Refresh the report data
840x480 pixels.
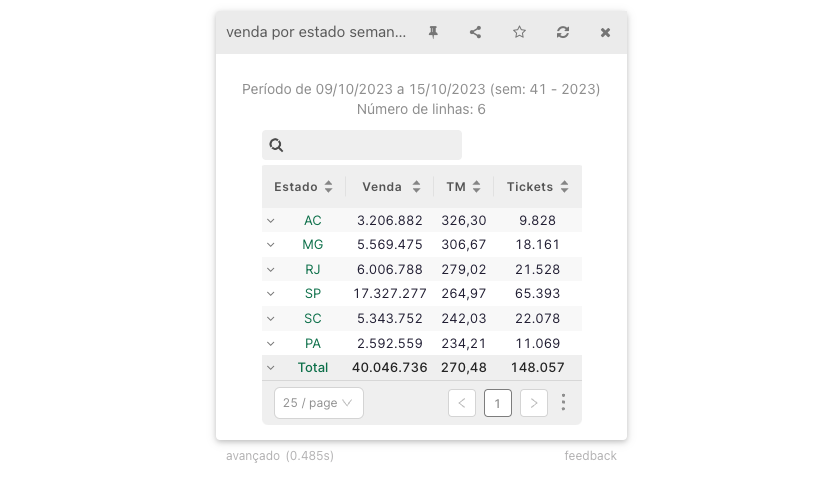click(x=563, y=32)
